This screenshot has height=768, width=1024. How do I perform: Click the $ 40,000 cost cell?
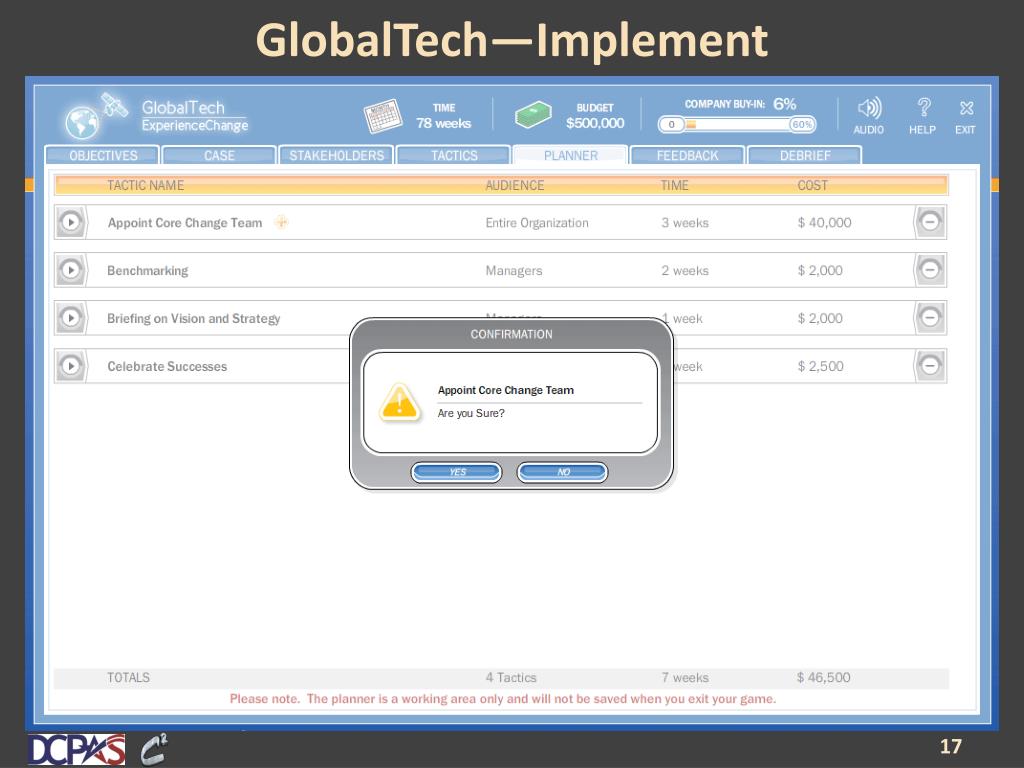[824, 223]
